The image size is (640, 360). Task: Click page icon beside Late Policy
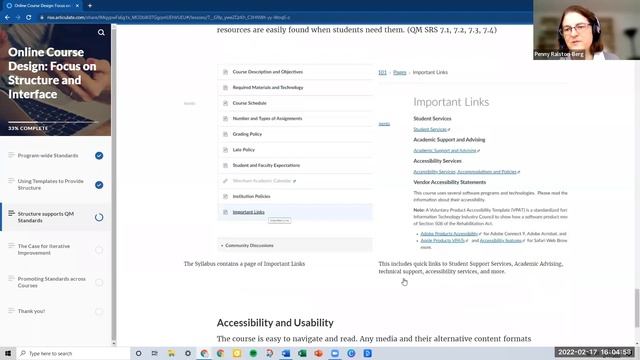pyautogui.click(x=225, y=150)
